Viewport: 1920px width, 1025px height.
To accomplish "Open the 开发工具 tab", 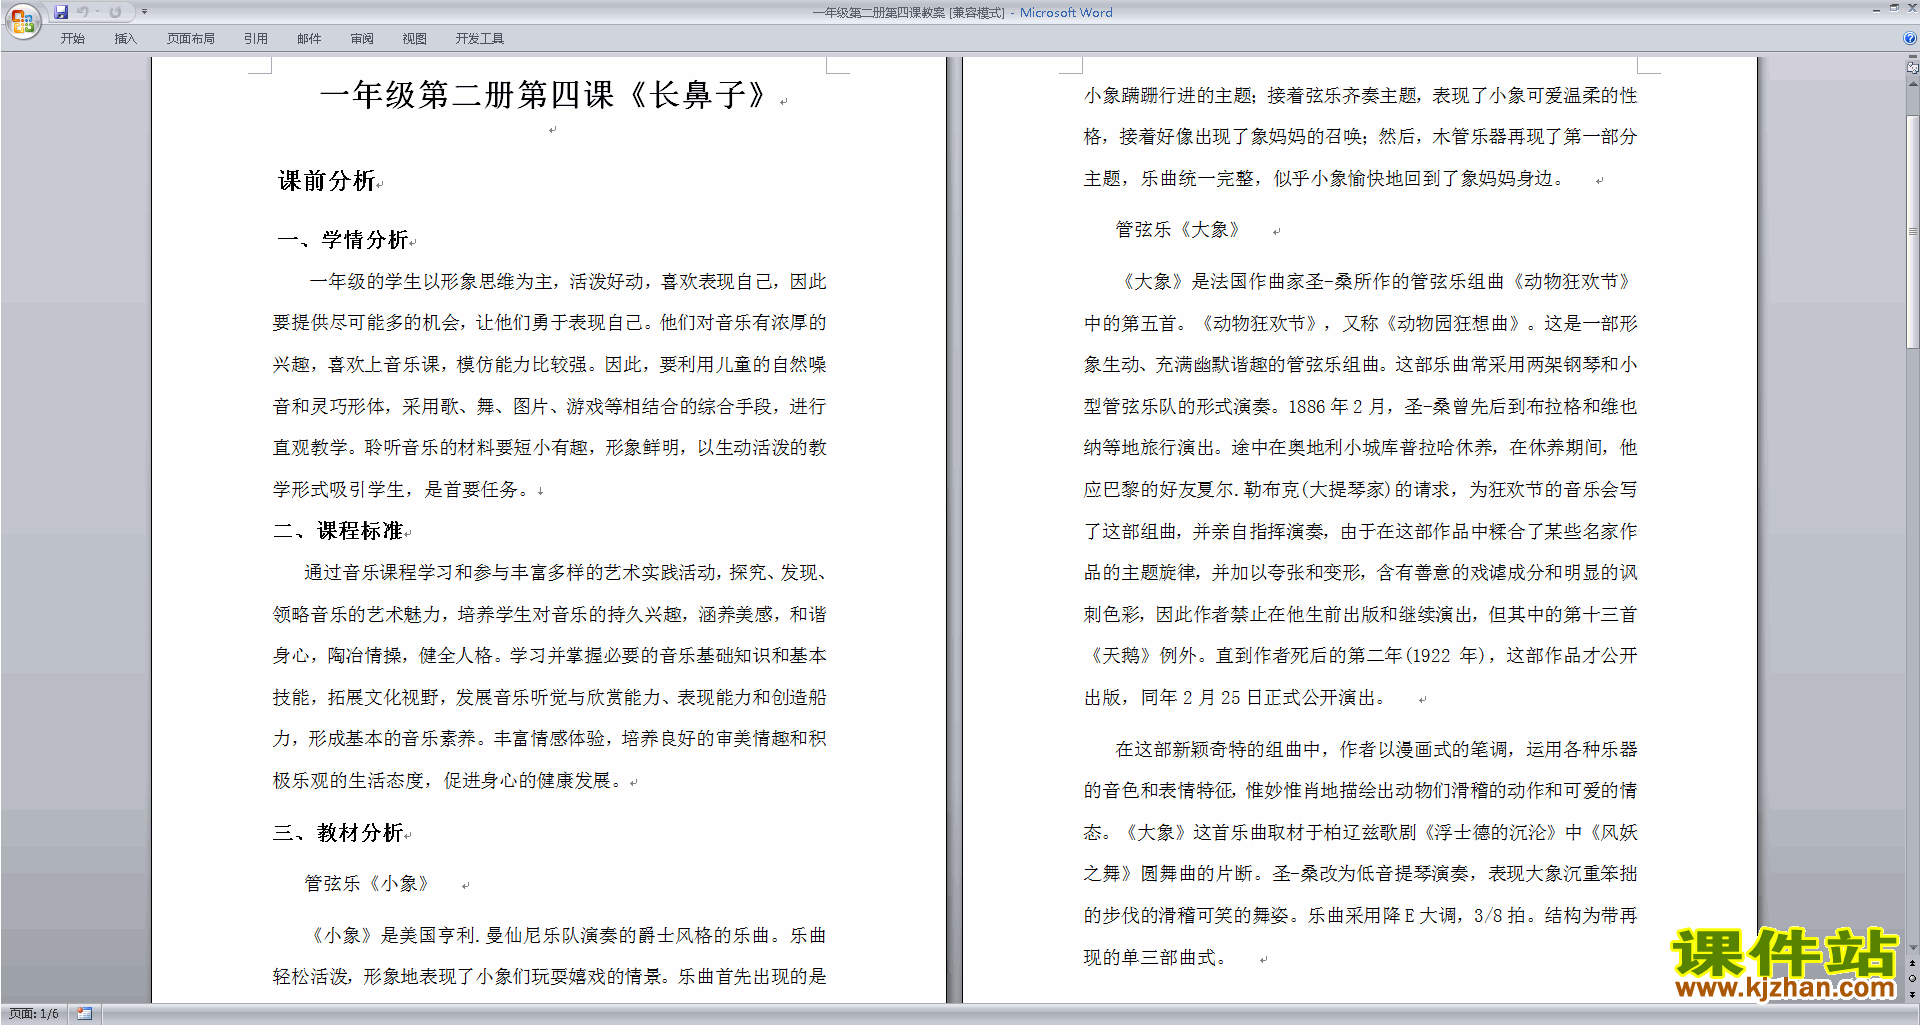I will click(480, 39).
